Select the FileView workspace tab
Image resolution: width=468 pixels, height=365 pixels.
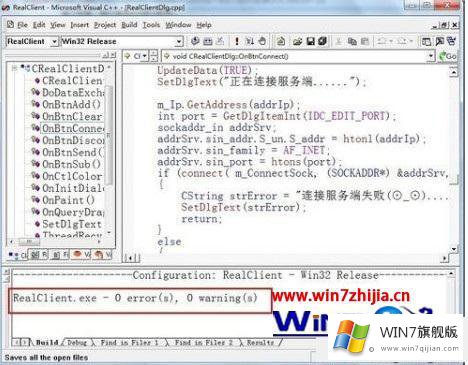(x=60, y=255)
